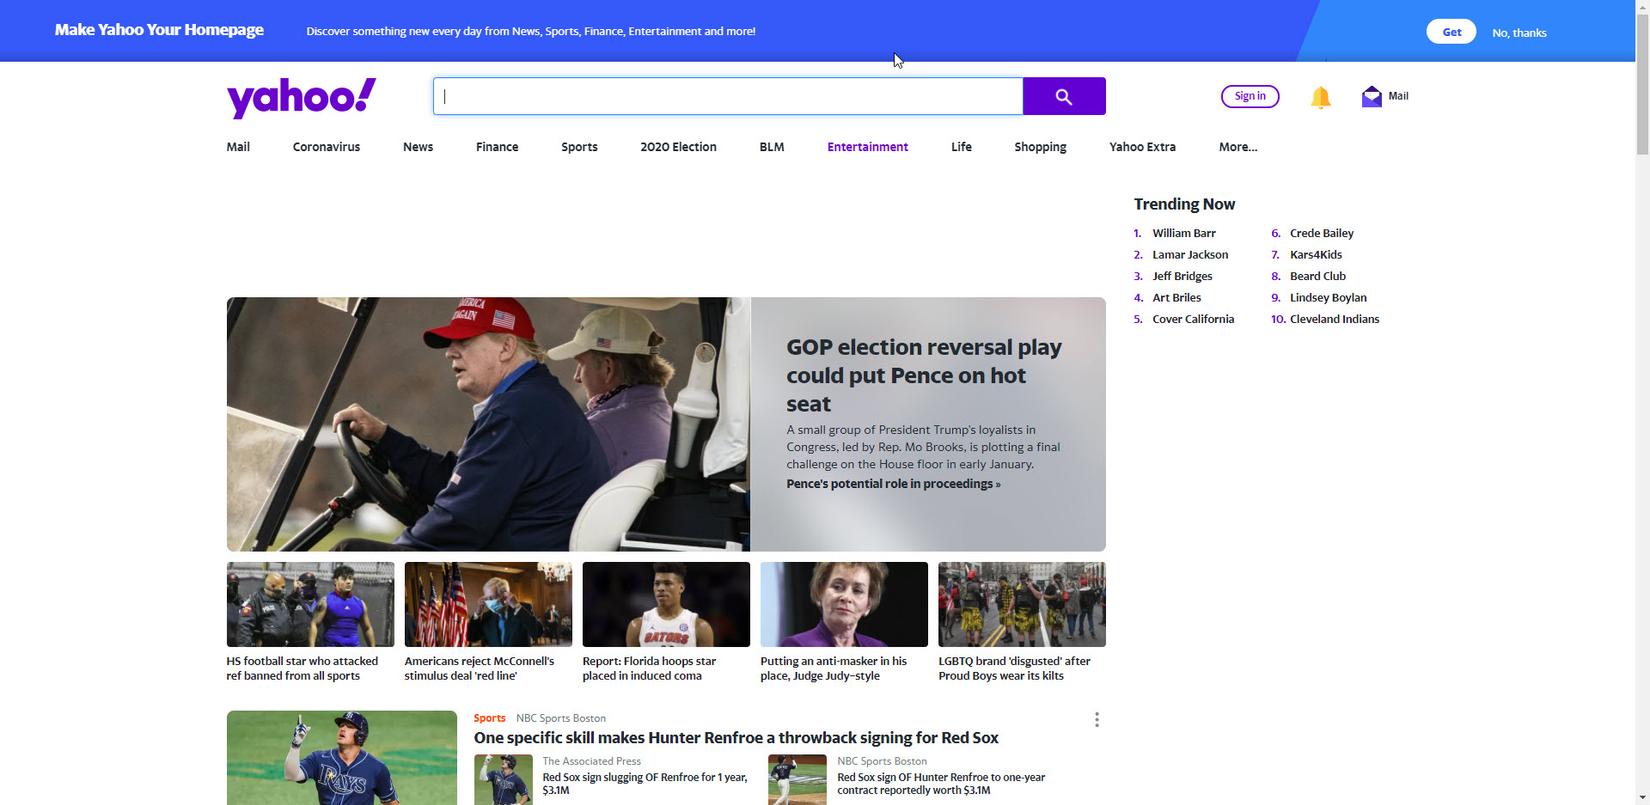Screen dimensions: 1650x805
Task: Open trending topic Lamar Jackson
Action: pos(1190,255)
